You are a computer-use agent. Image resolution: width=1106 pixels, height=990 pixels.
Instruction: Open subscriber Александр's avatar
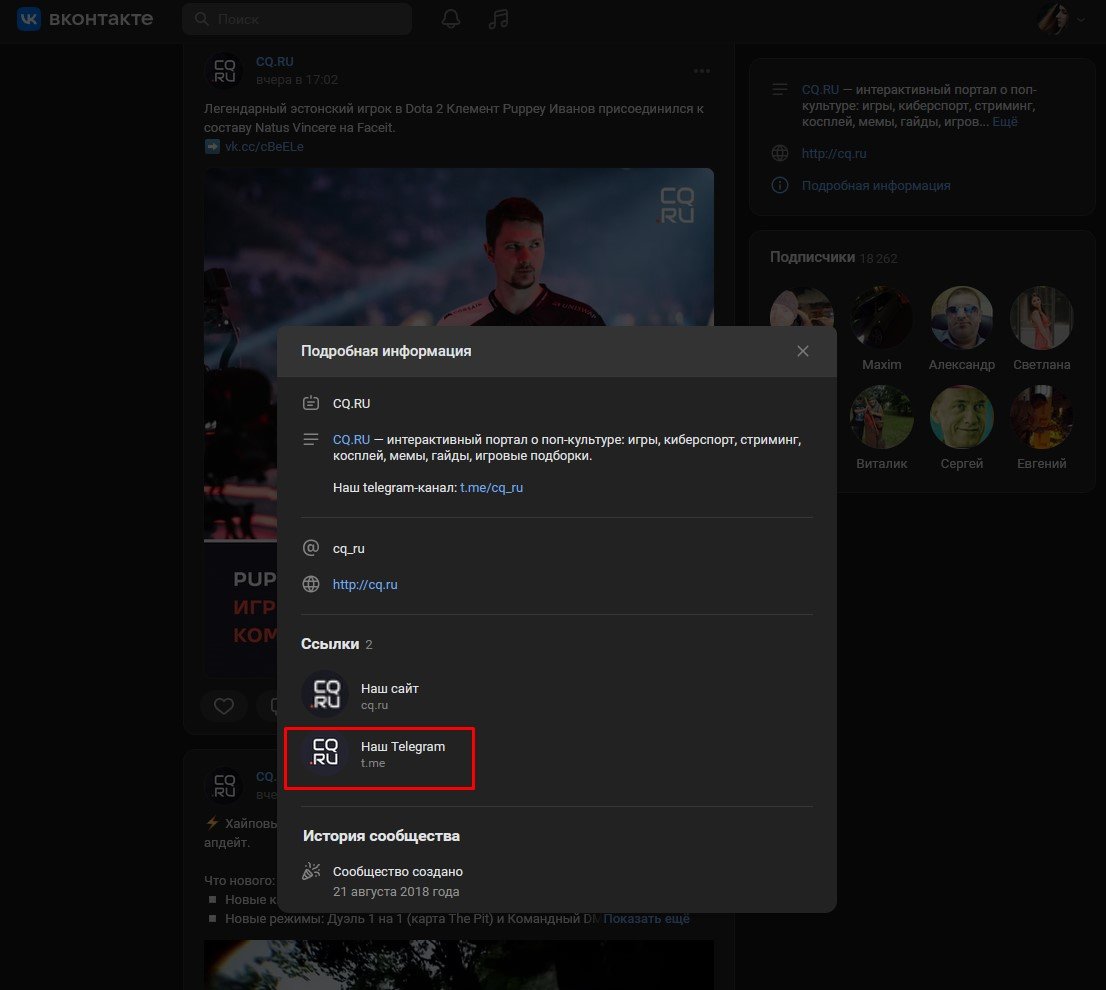tap(961, 318)
